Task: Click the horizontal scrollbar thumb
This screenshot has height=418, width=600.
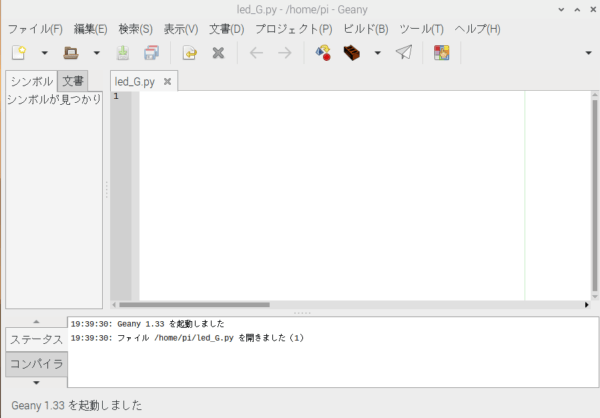Action: 194,305
